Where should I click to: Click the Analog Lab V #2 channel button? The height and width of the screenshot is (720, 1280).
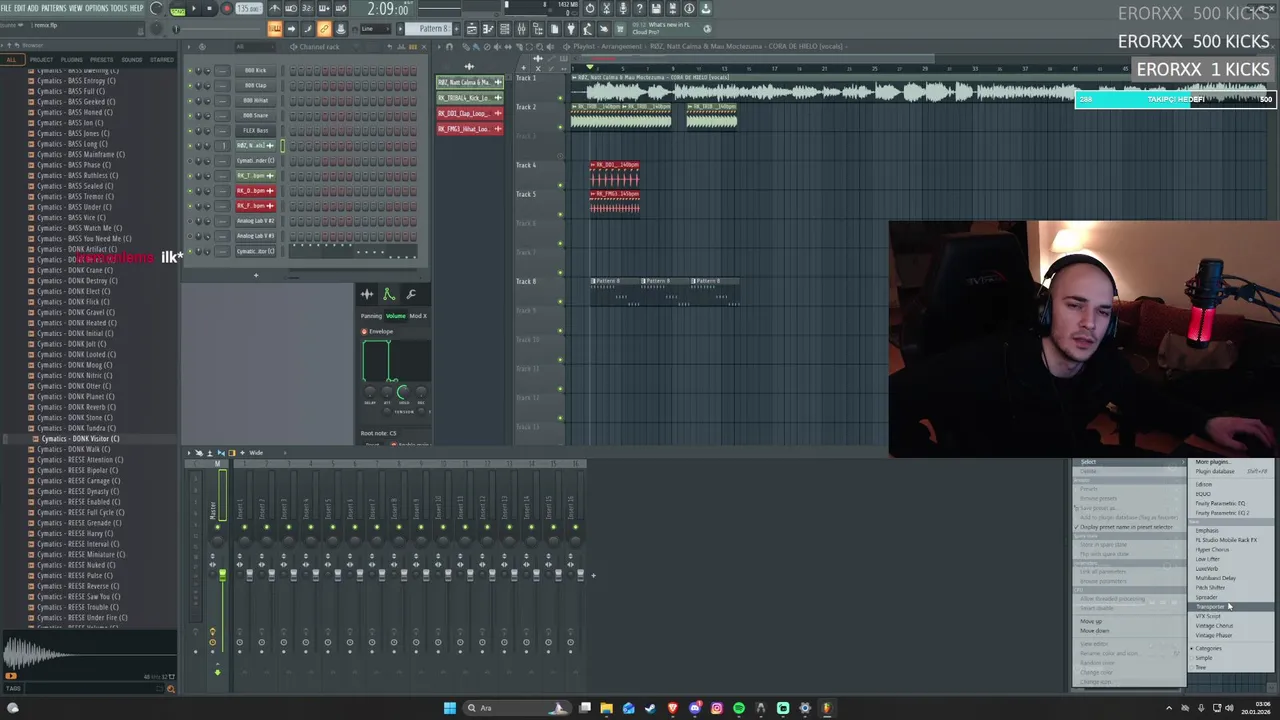click(255, 221)
